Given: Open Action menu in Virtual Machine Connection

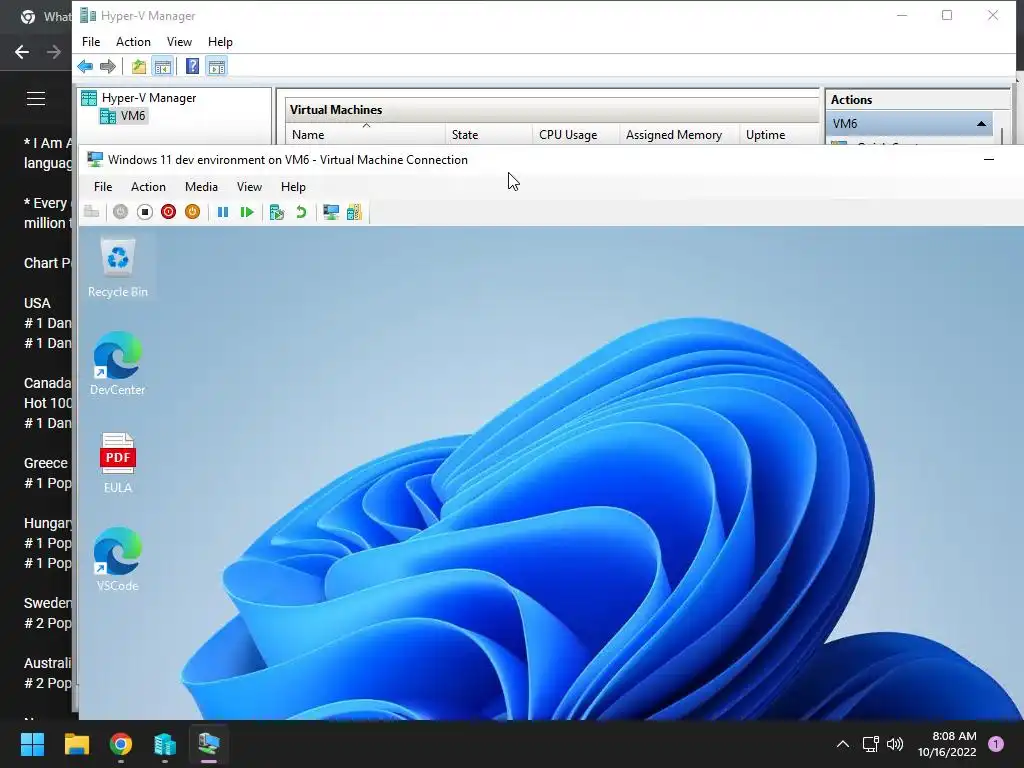Looking at the screenshot, I should (148, 187).
